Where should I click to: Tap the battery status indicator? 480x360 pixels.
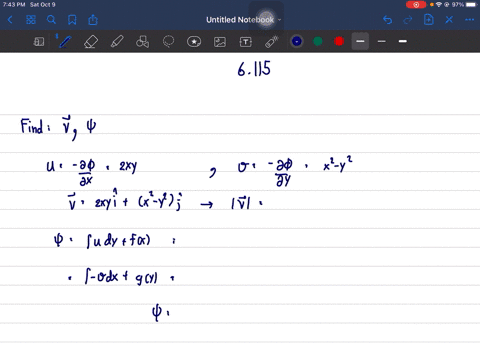tap(471, 5)
